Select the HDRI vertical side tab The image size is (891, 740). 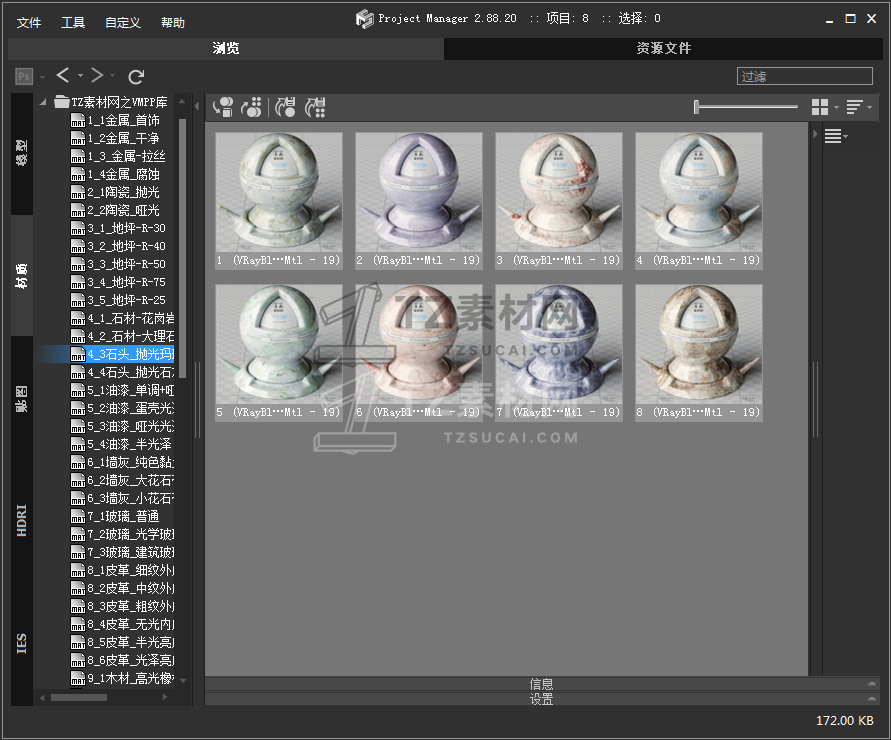coord(22,520)
